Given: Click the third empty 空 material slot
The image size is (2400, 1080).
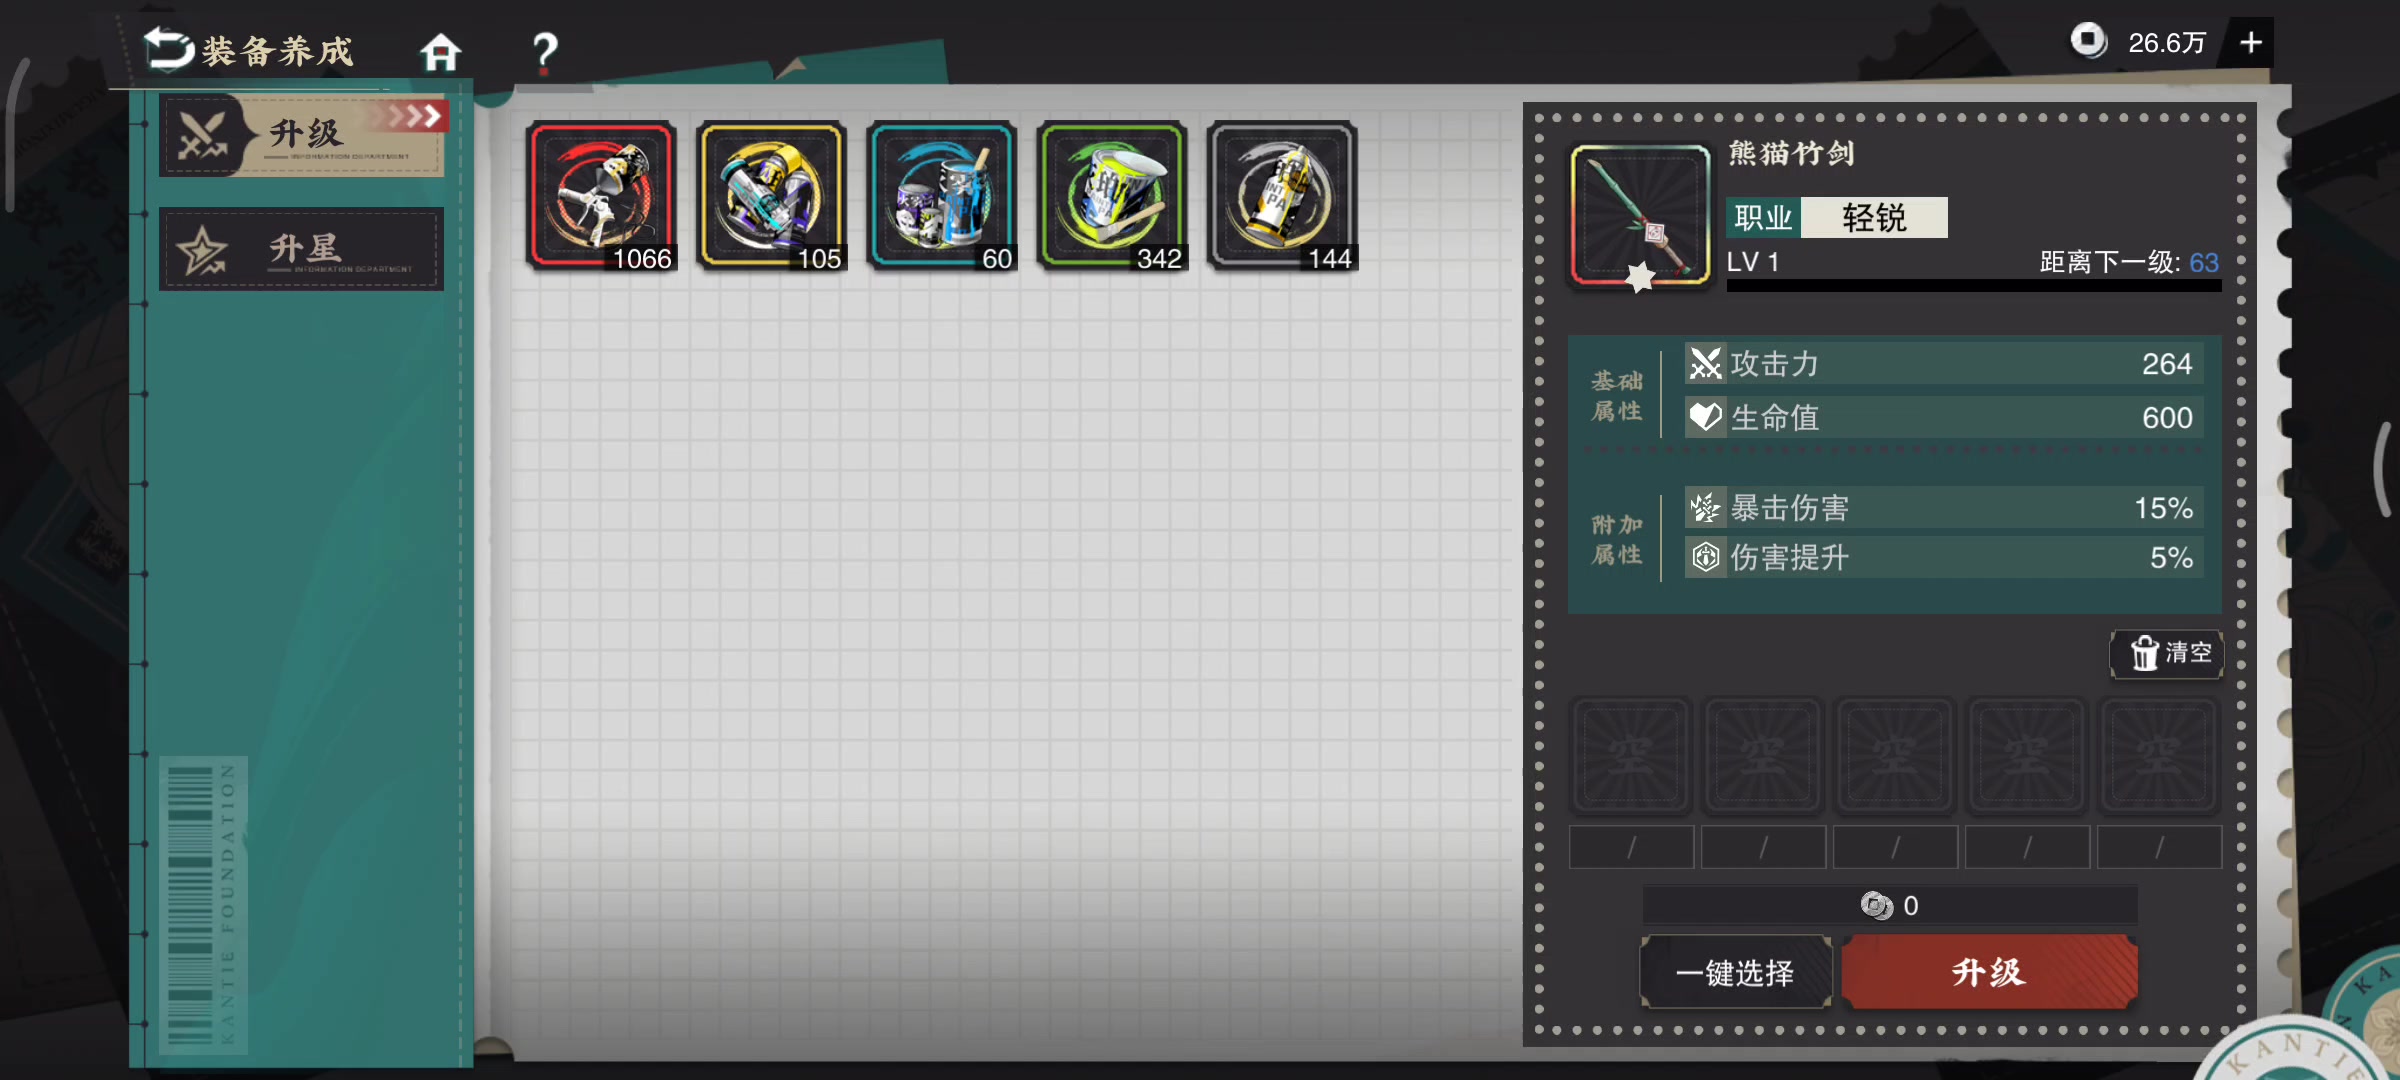Looking at the screenshot, I should pyautogui.click(x=1895, y=756).
